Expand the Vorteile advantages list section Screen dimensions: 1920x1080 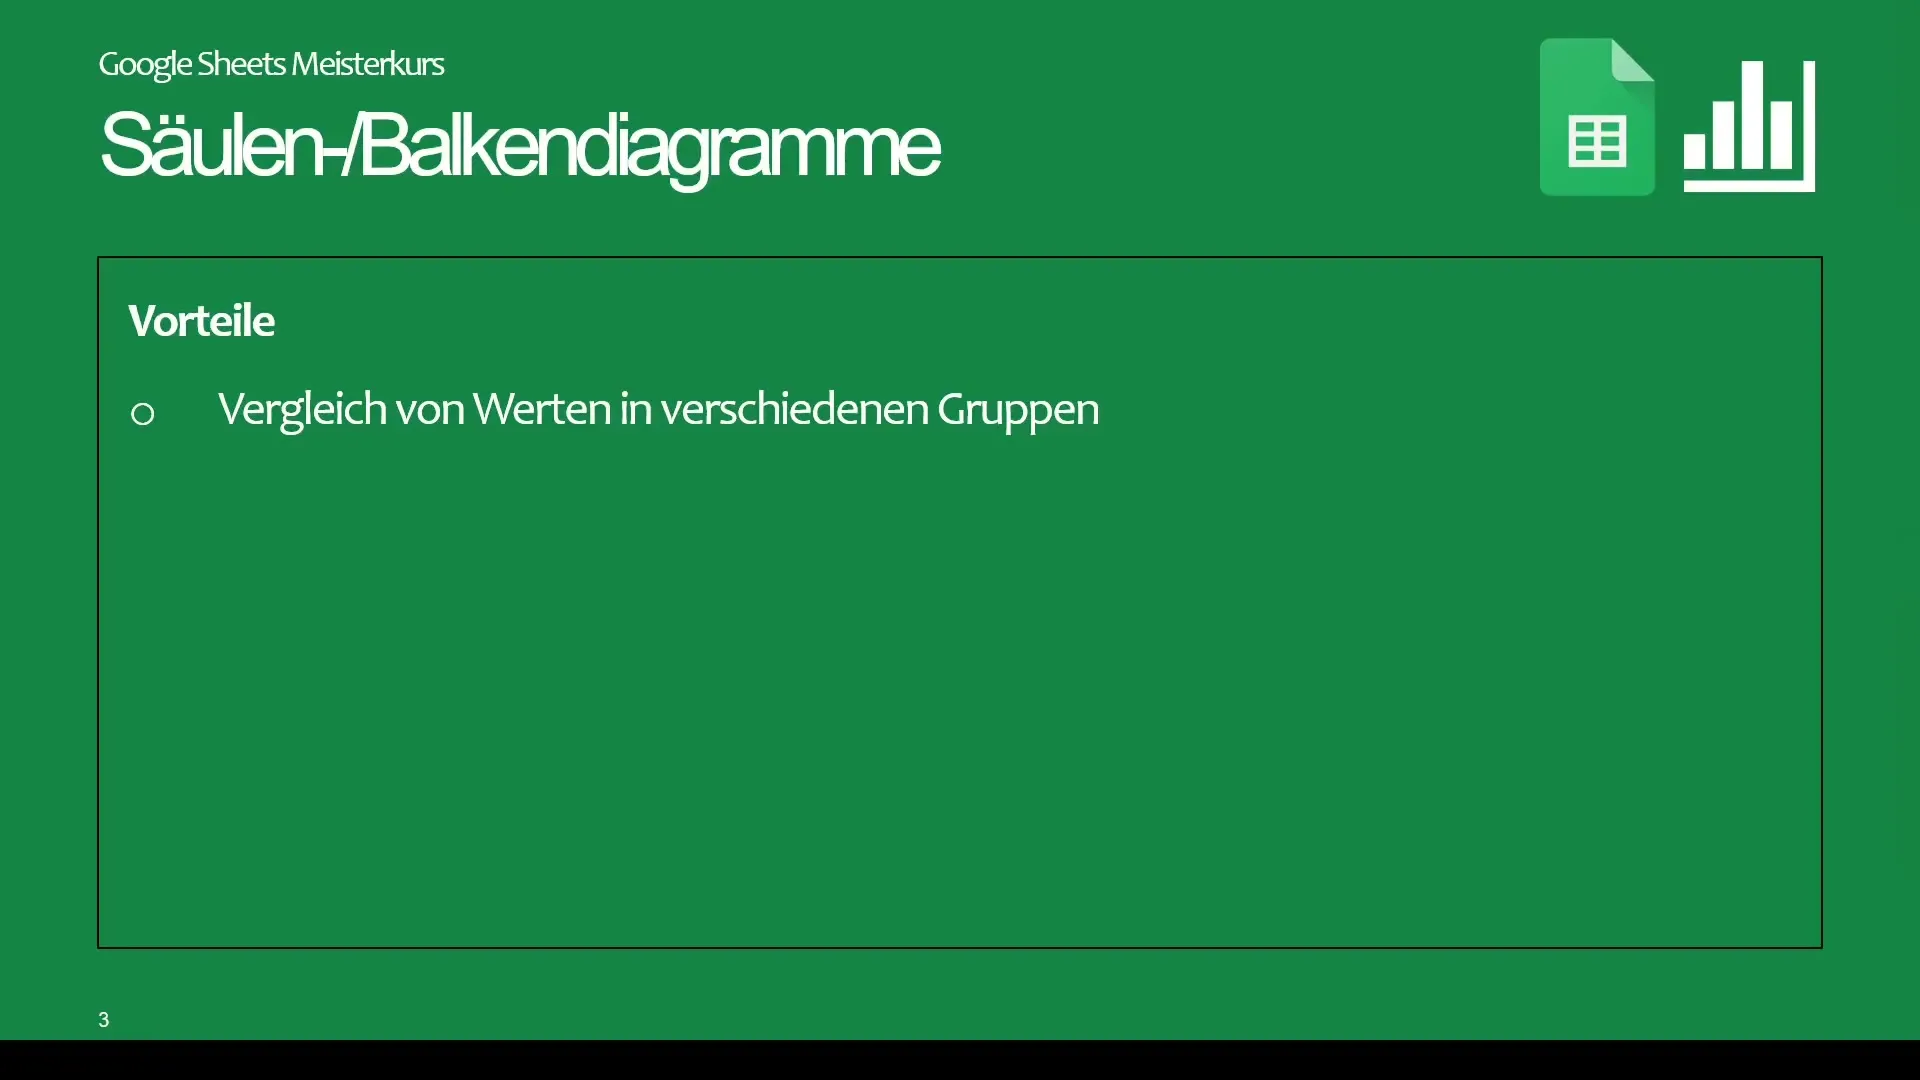click(202, 320)
